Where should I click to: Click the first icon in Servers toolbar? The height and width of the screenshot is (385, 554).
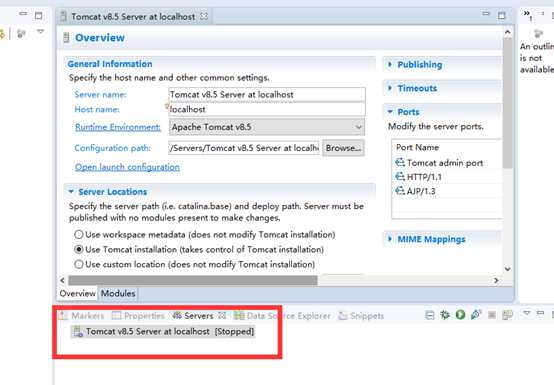coord(430,315)
